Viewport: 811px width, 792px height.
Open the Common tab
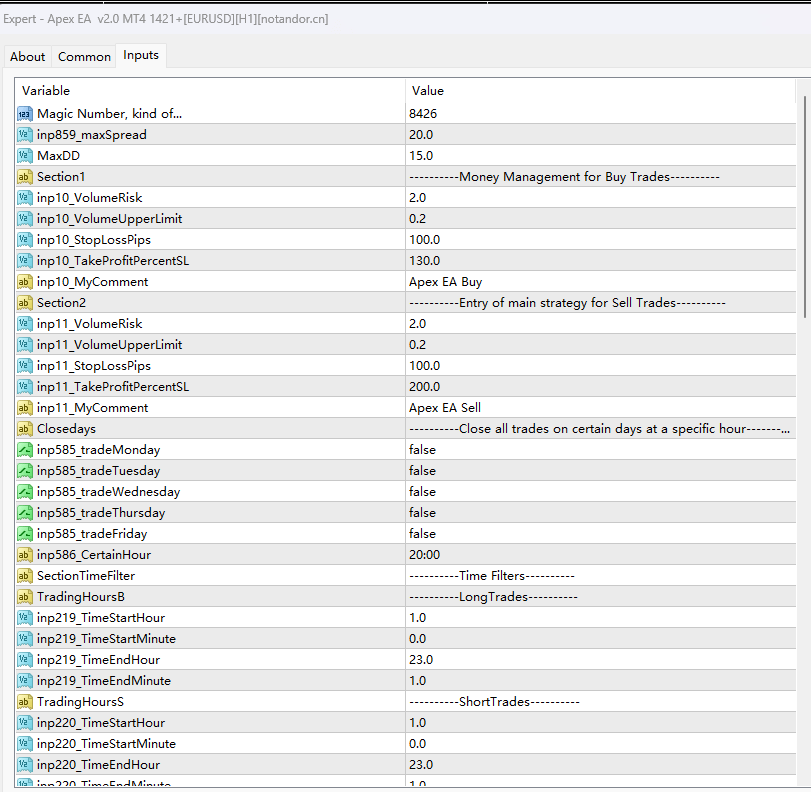pos(84,57)
